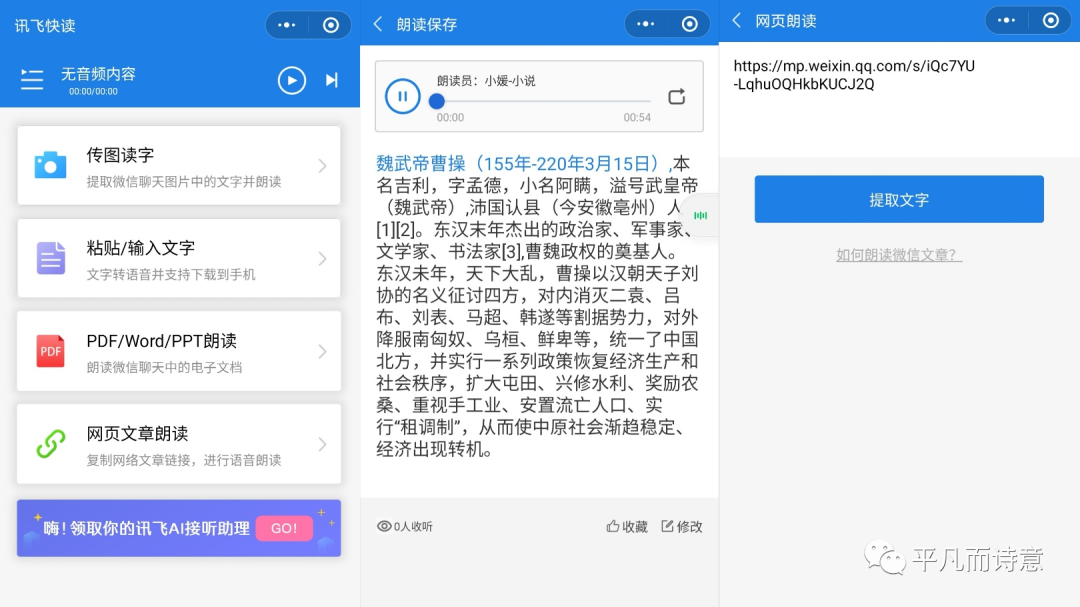The width and height of the screenshot is (1080, 607).
Task: Open the 网页文章朗读 entry title
Action: (x=137, y=434)
